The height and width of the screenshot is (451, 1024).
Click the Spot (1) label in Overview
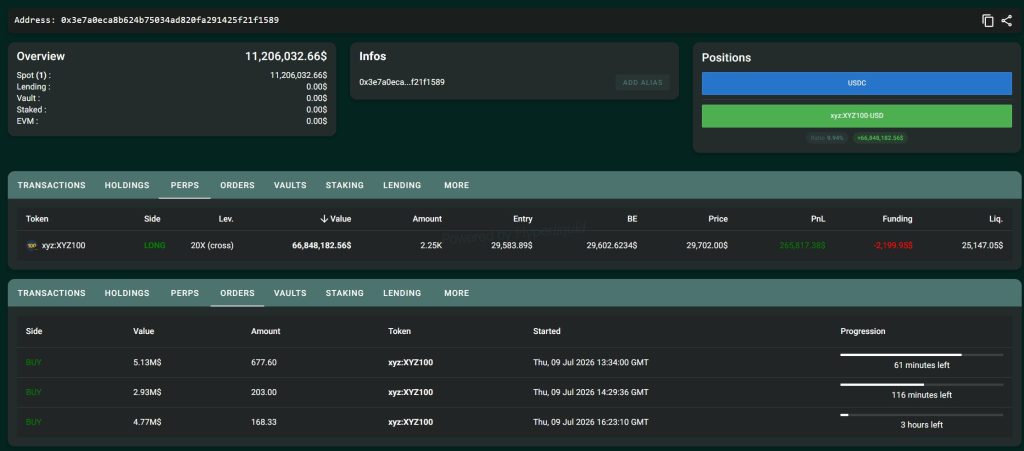point(33,76)
